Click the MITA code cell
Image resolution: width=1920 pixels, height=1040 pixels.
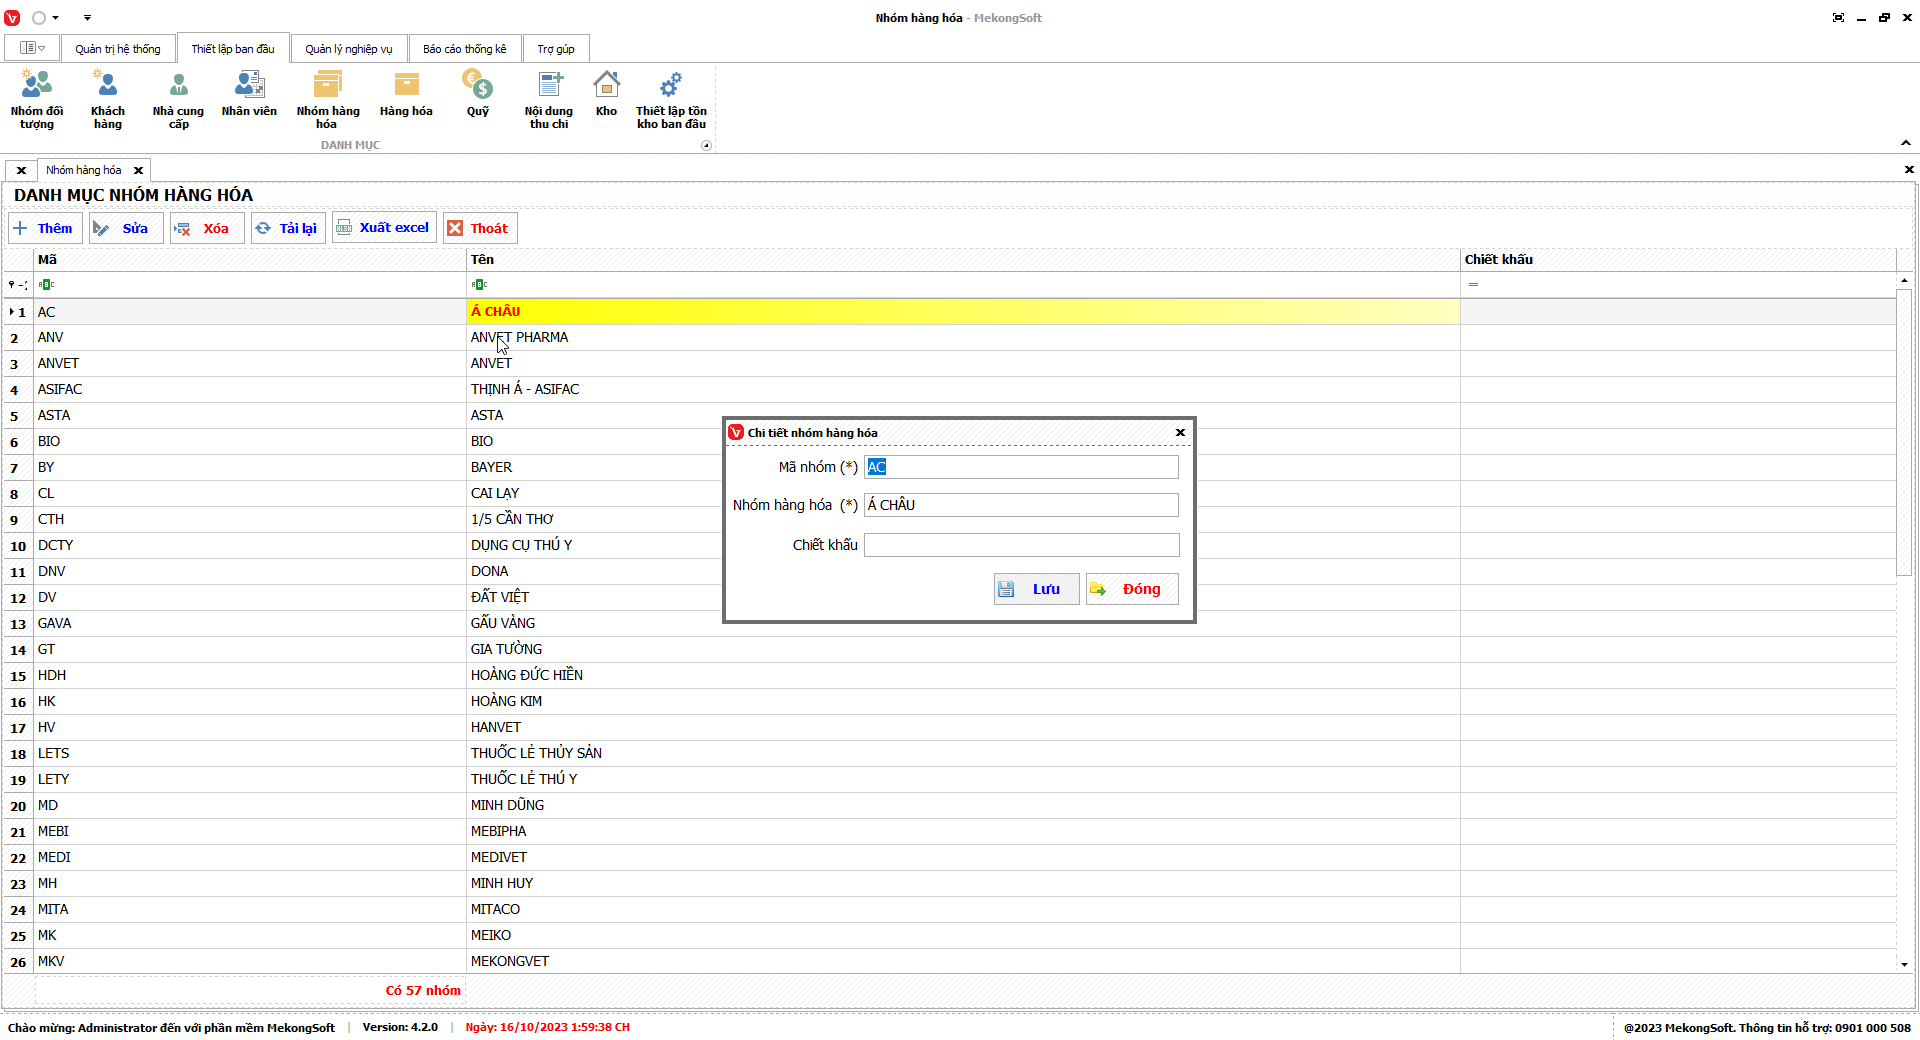click(250, 910)
